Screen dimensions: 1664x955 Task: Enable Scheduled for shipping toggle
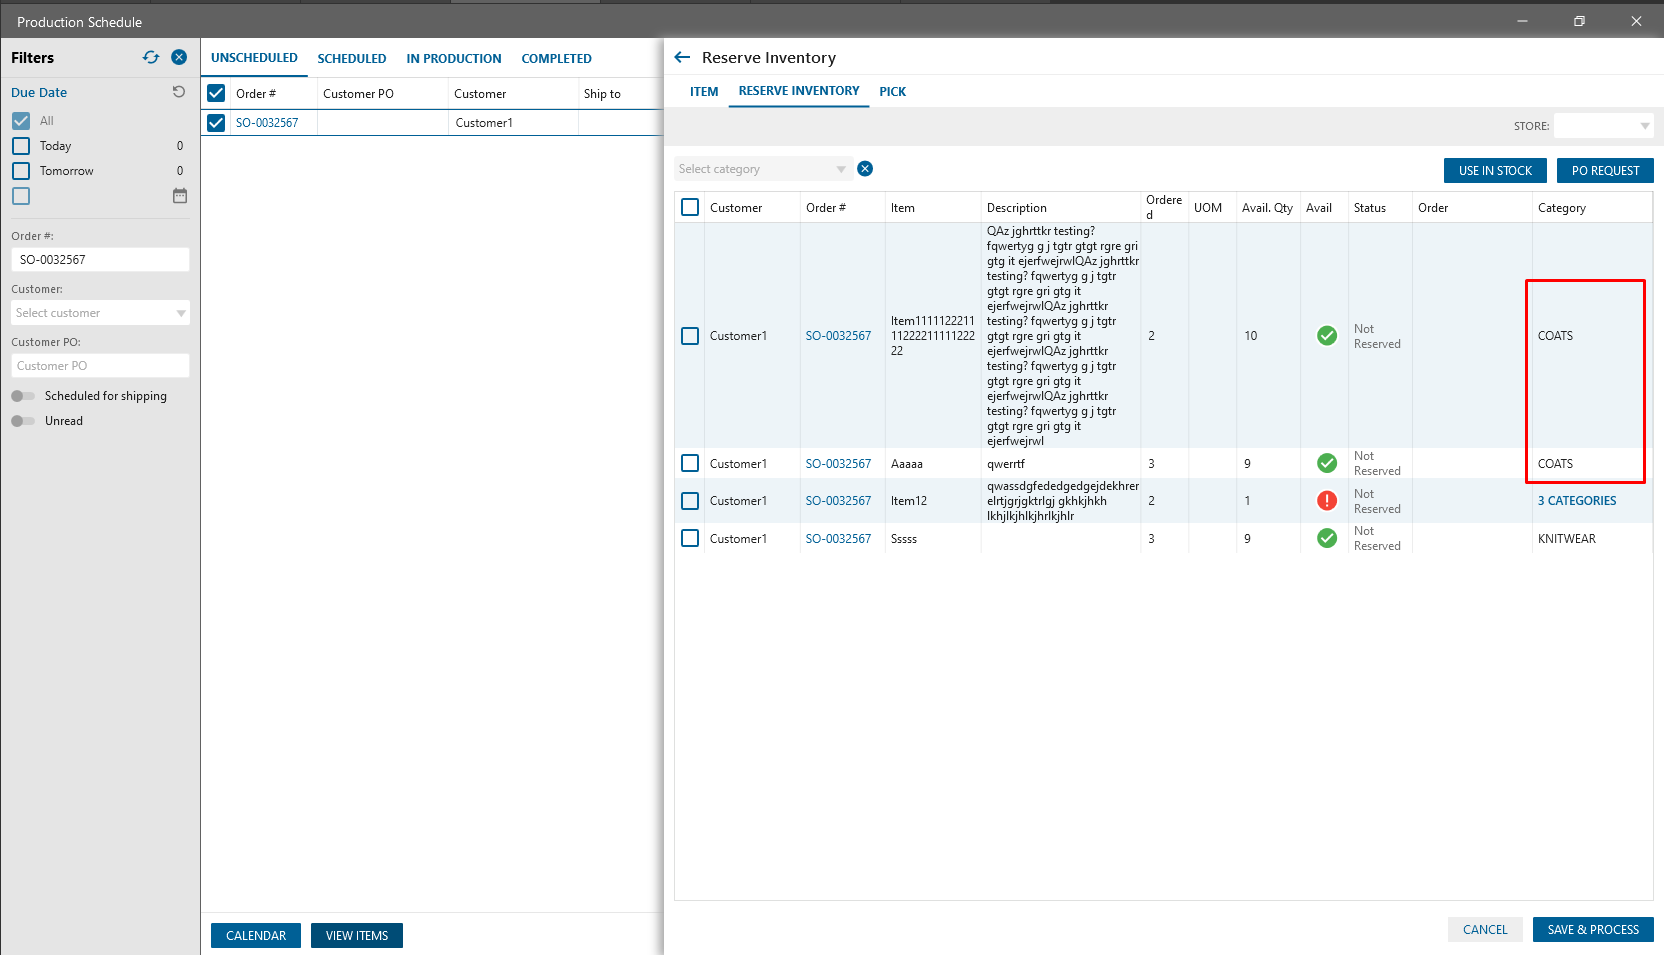[x=23, y=396]
